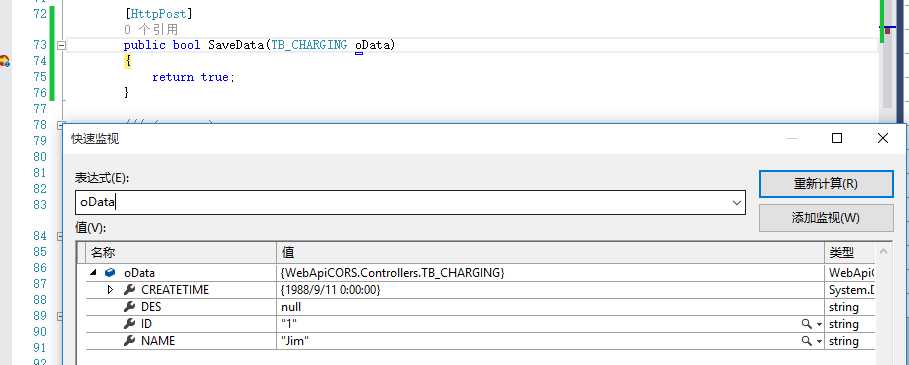Open the visualizer magnifier for NAME value
Image resolution: width=909 pixels, height=365 pixels.
click(806, 341)
